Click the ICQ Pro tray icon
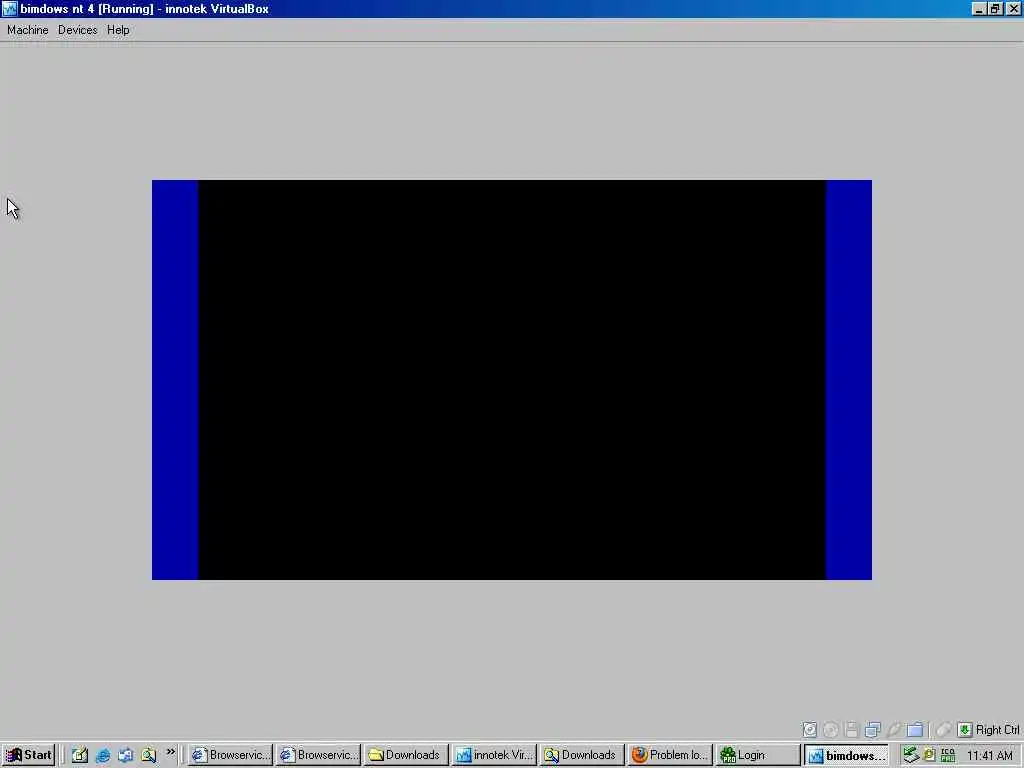The height and width of the screenshot is (768, 1024). tap(948, 756)
